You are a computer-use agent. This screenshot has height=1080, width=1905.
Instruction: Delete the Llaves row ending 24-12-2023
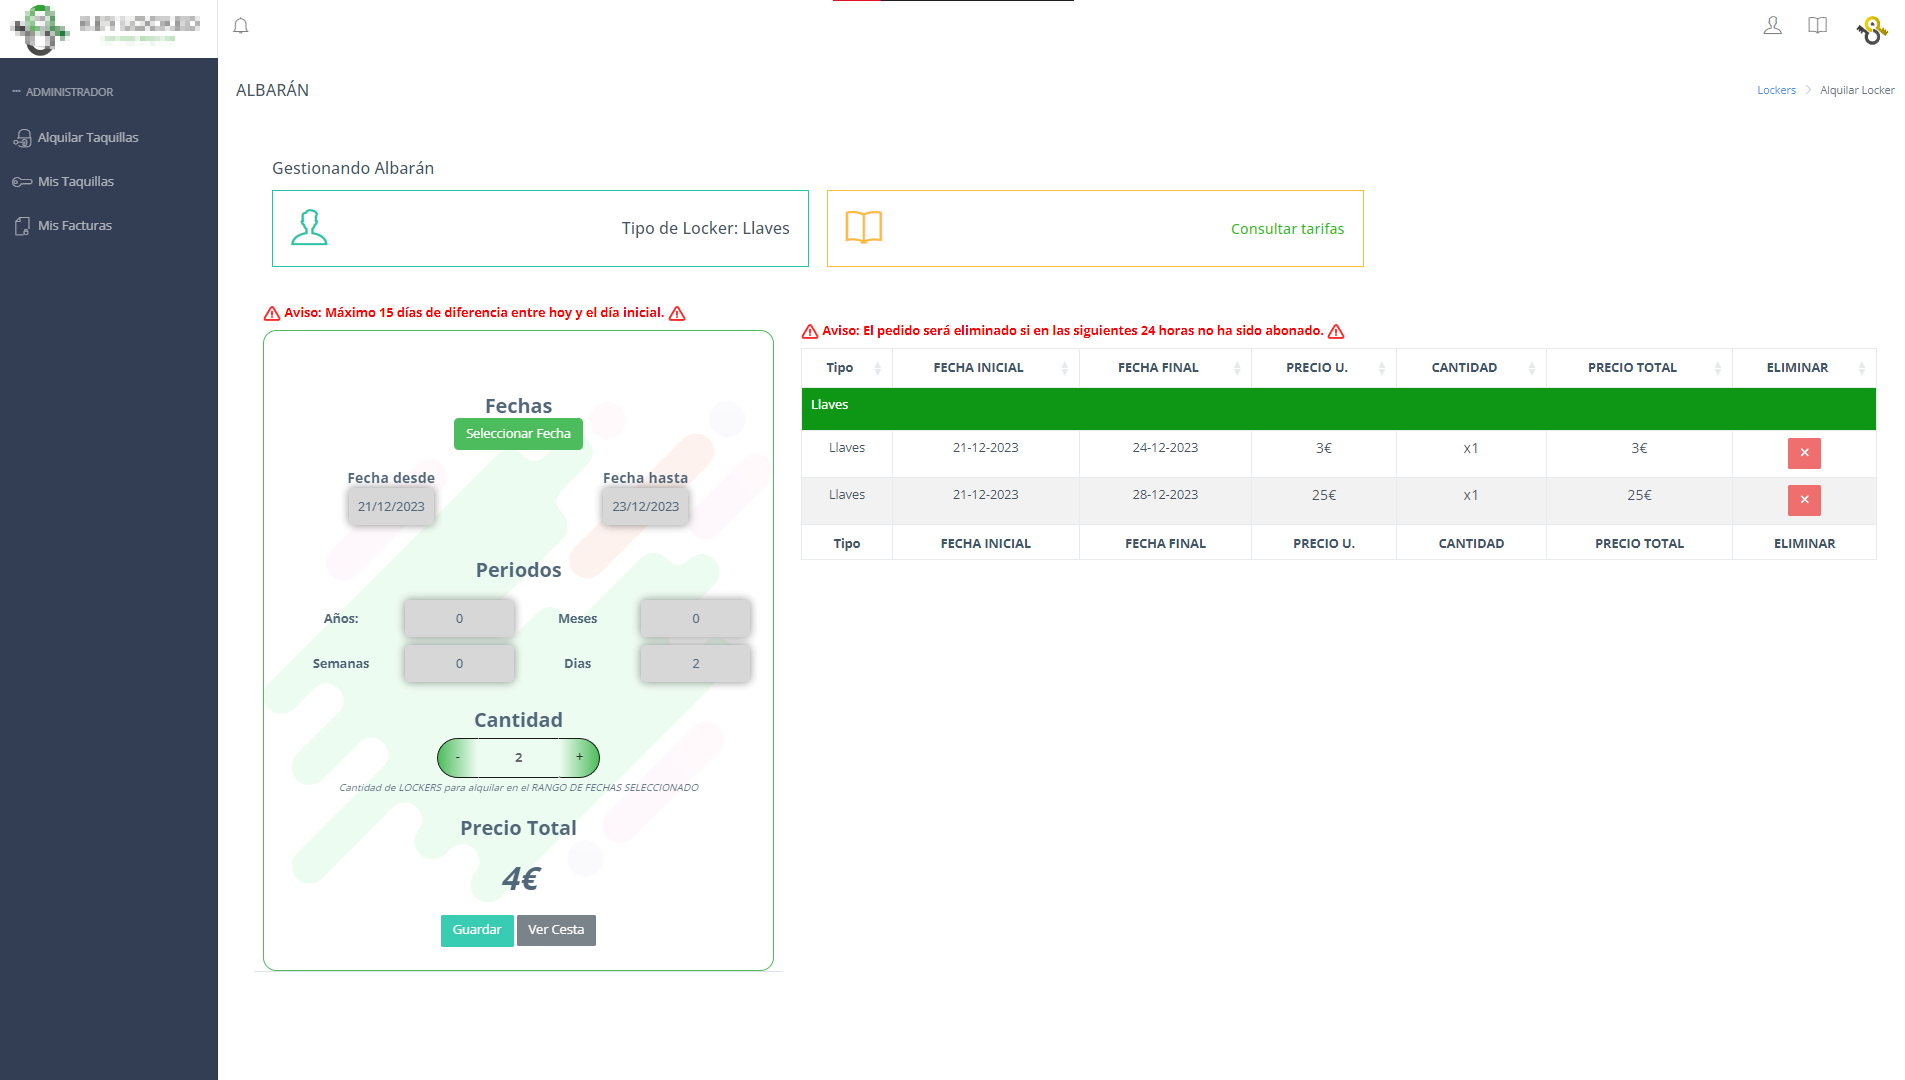point(1804,453)
